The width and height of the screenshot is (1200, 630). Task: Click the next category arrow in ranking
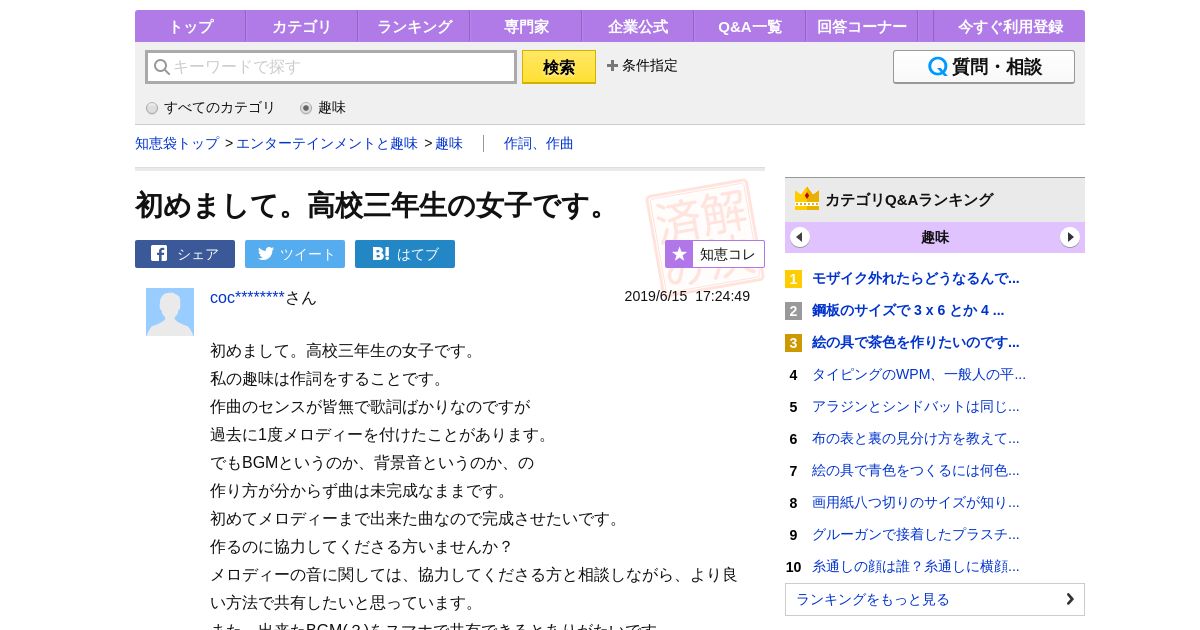pyautogui.click(x=1070, y=237)
